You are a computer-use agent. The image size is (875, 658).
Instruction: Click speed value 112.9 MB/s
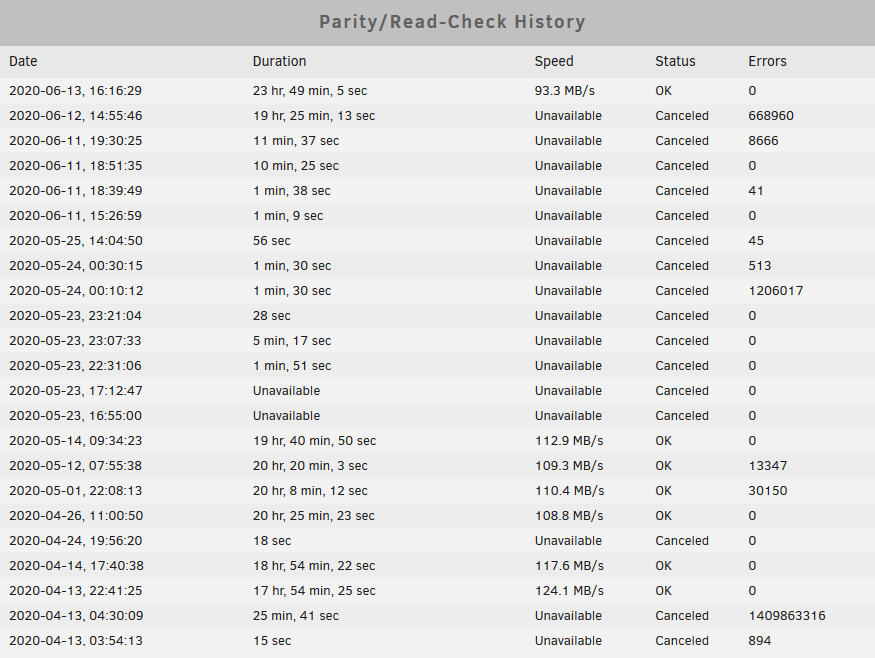tap(569, 441)
